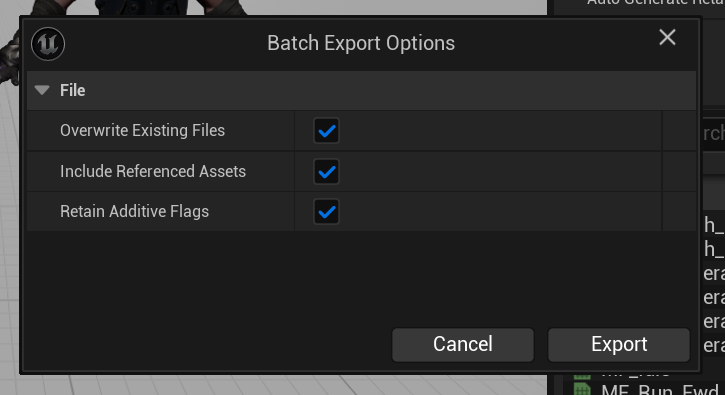Screen dimensions: 725x395
Task: Click the character mesh in the viewport
Action: (139, 7)
